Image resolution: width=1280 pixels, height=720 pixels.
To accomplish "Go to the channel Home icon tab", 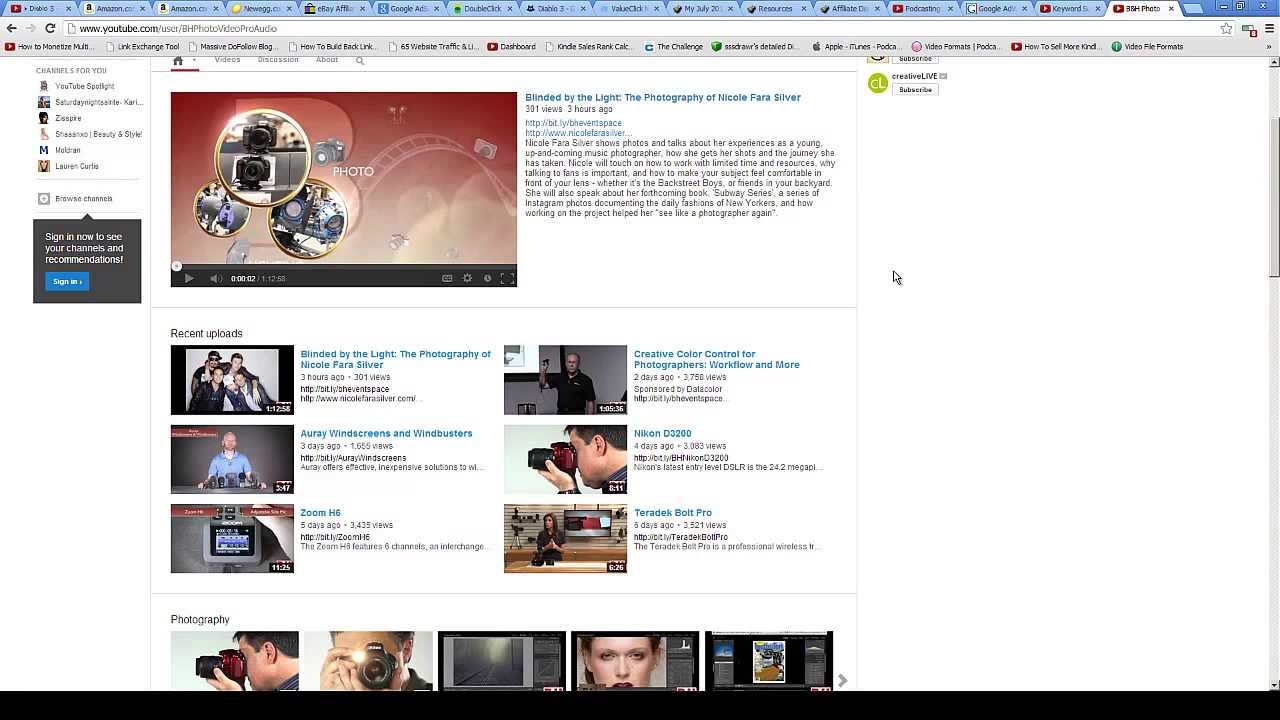I will [178, 61].
